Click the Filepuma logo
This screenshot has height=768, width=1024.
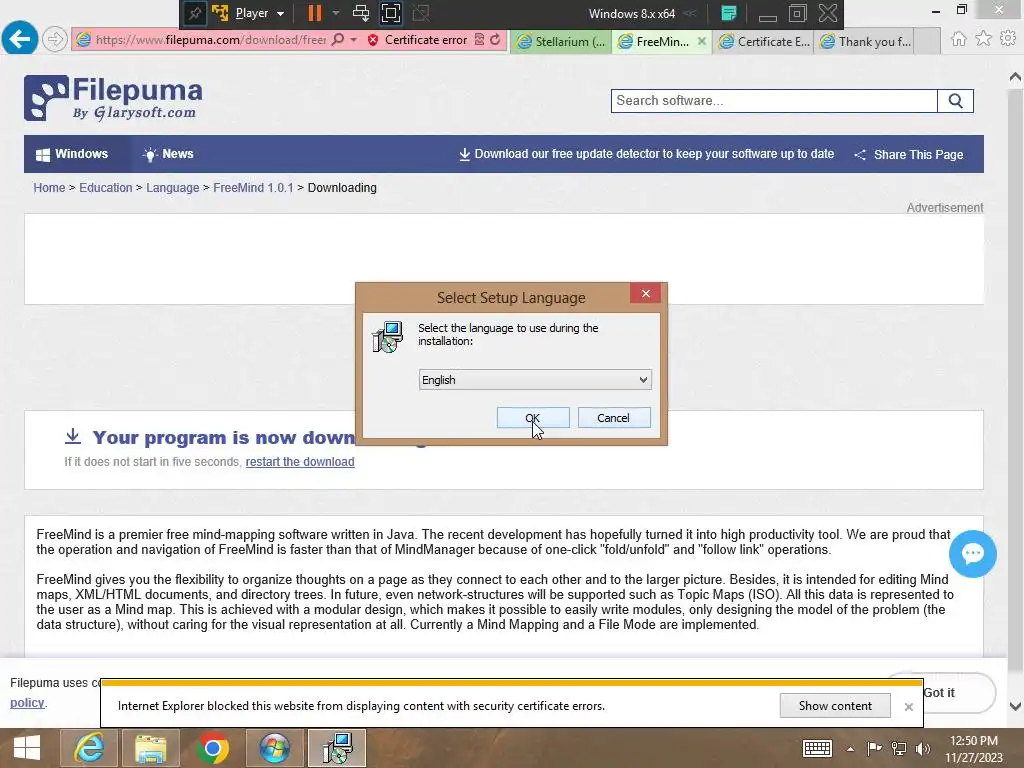click(x=113, y=98)
